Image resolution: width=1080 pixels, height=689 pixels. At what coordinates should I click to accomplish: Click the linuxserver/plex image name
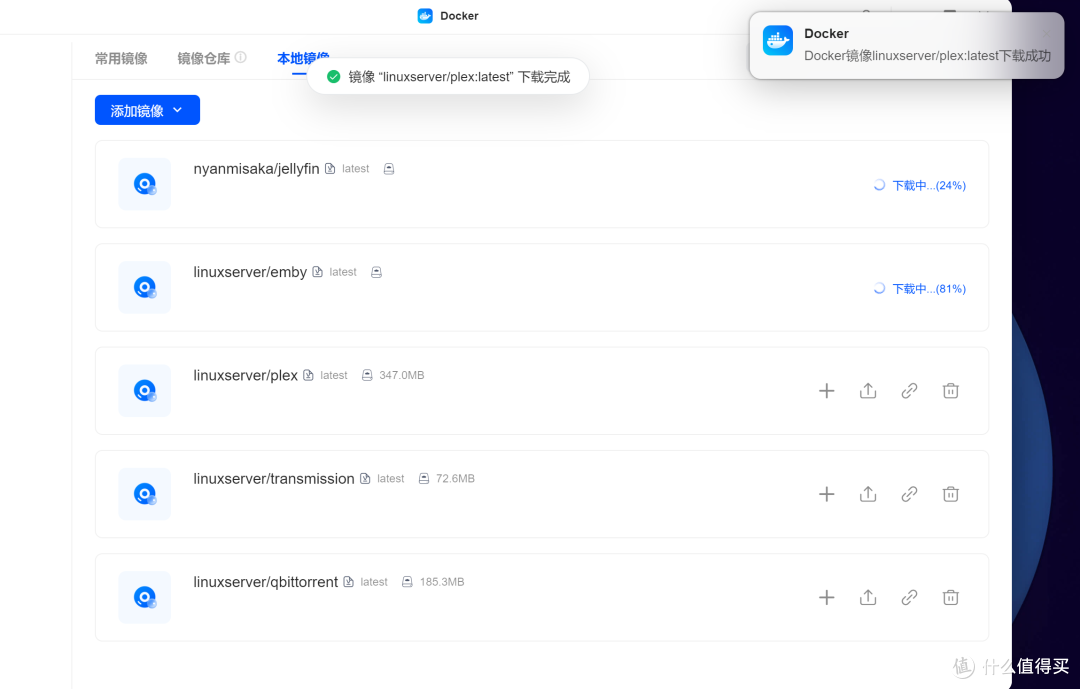pos(245,376)
